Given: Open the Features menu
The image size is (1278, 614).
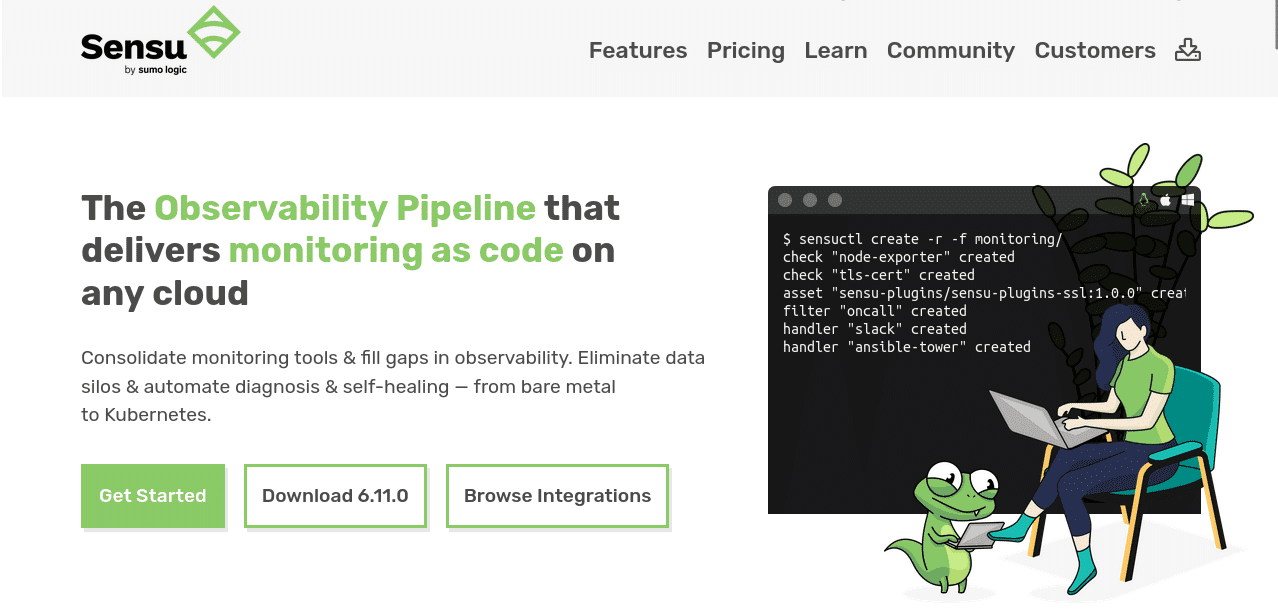Looking at the screenshot, I should coord(638,50).
